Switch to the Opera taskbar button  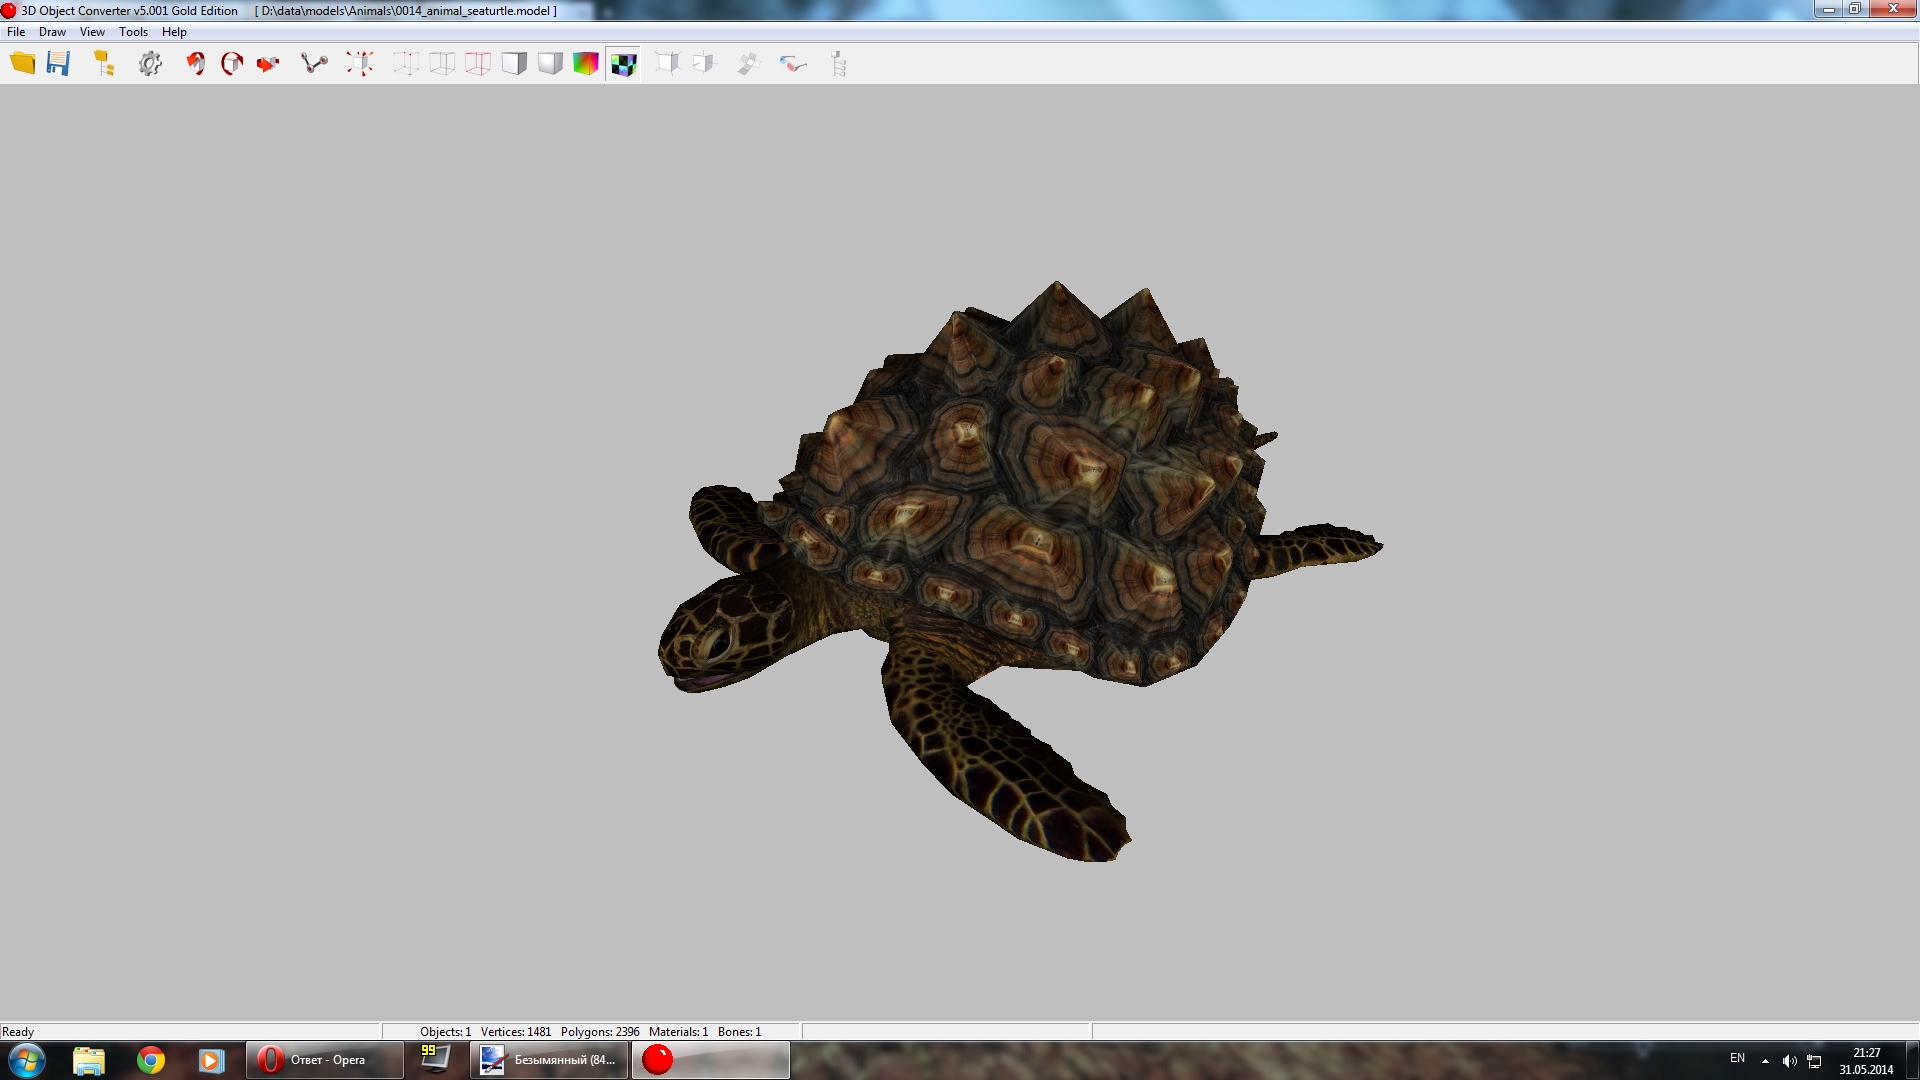point(324,1060)
